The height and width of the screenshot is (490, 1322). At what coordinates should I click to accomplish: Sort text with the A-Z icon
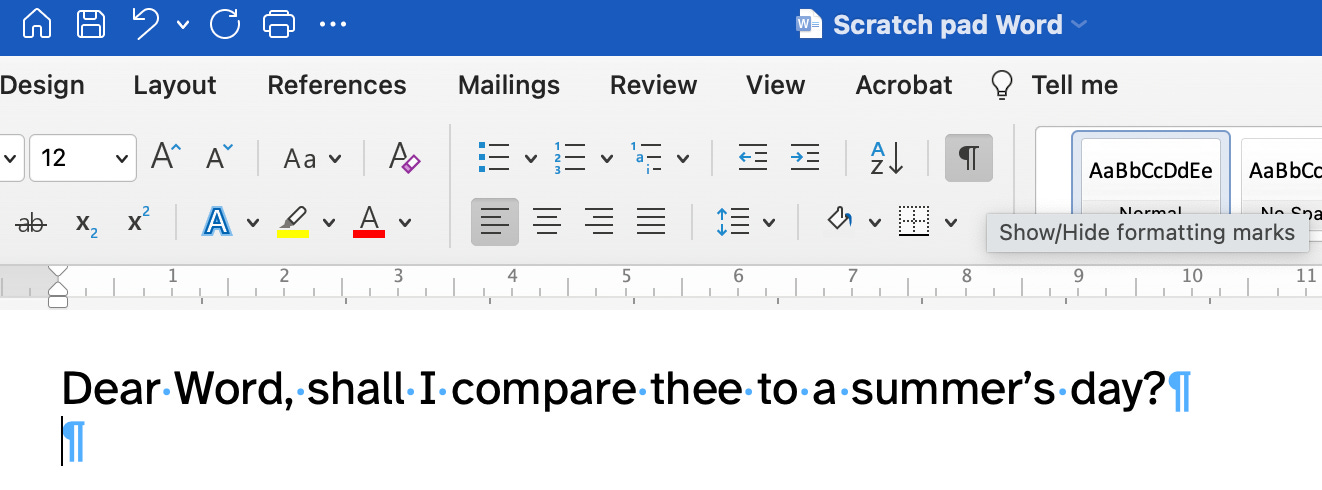pos(886,157)
